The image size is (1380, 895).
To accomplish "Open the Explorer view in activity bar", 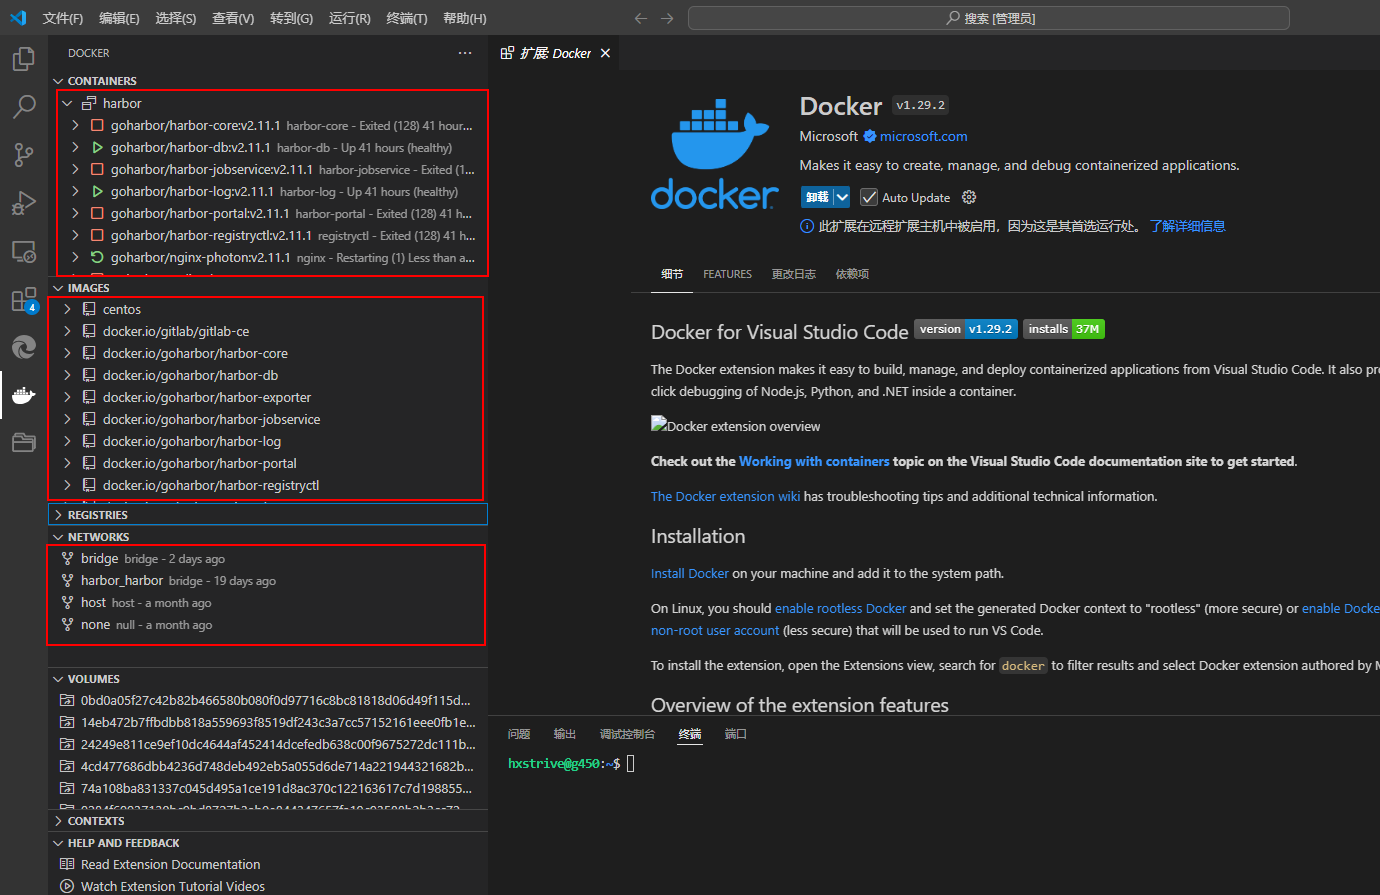I will (x=24, y=59).
